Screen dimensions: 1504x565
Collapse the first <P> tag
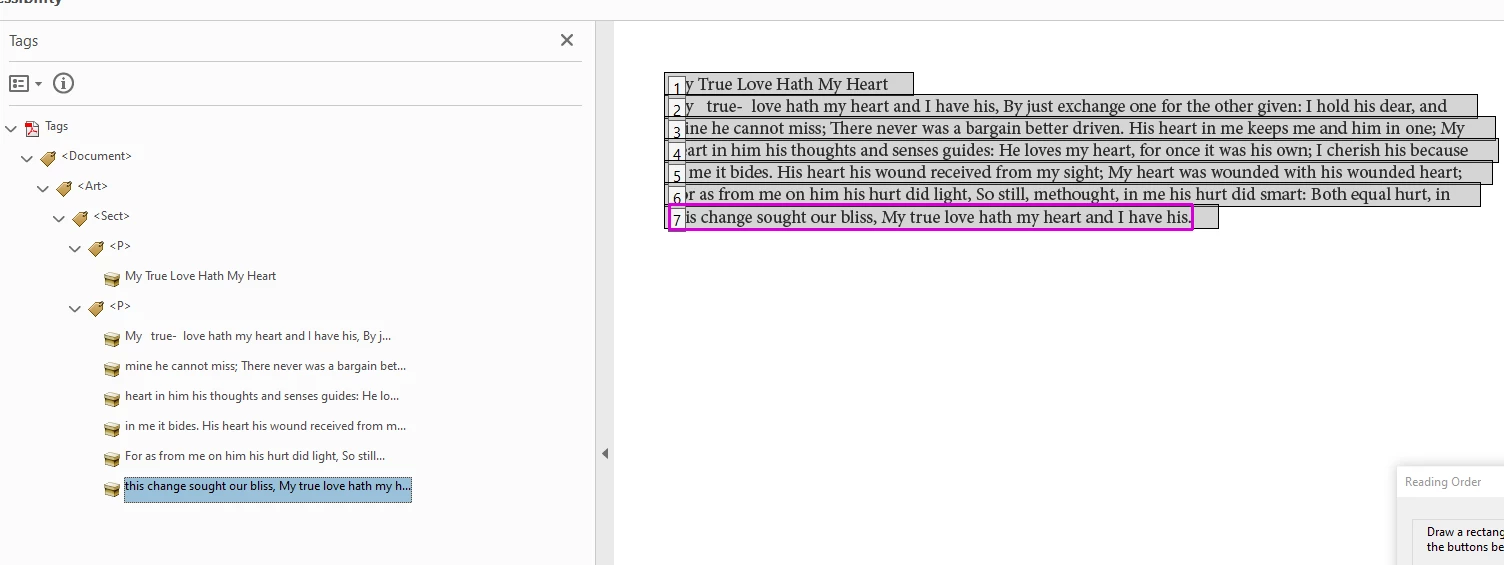coord(75,248)
